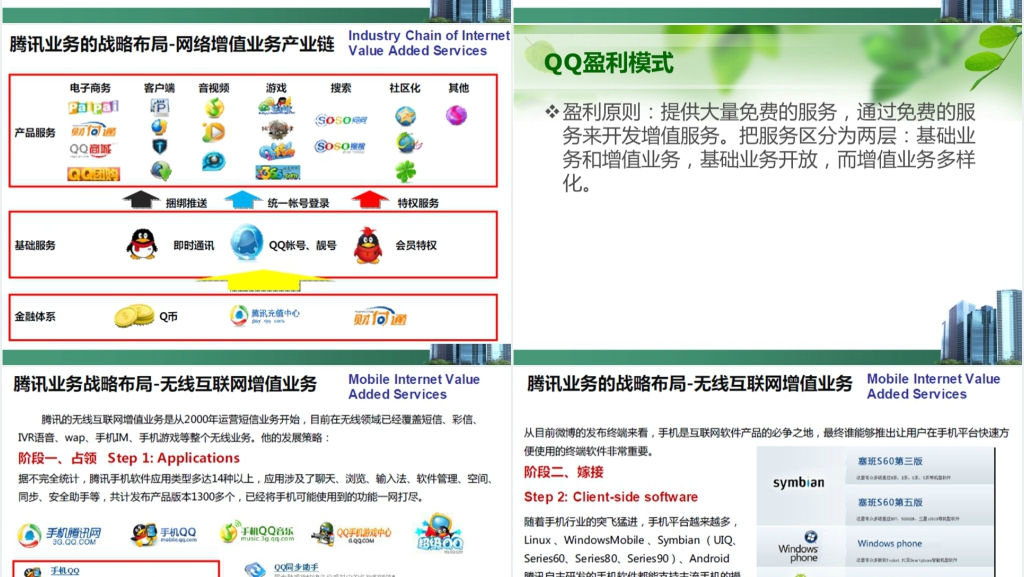Click the 即时通讯 label
Viewport: 1024px width, 577px height.
pyautogui.click(x=194, y=245)
